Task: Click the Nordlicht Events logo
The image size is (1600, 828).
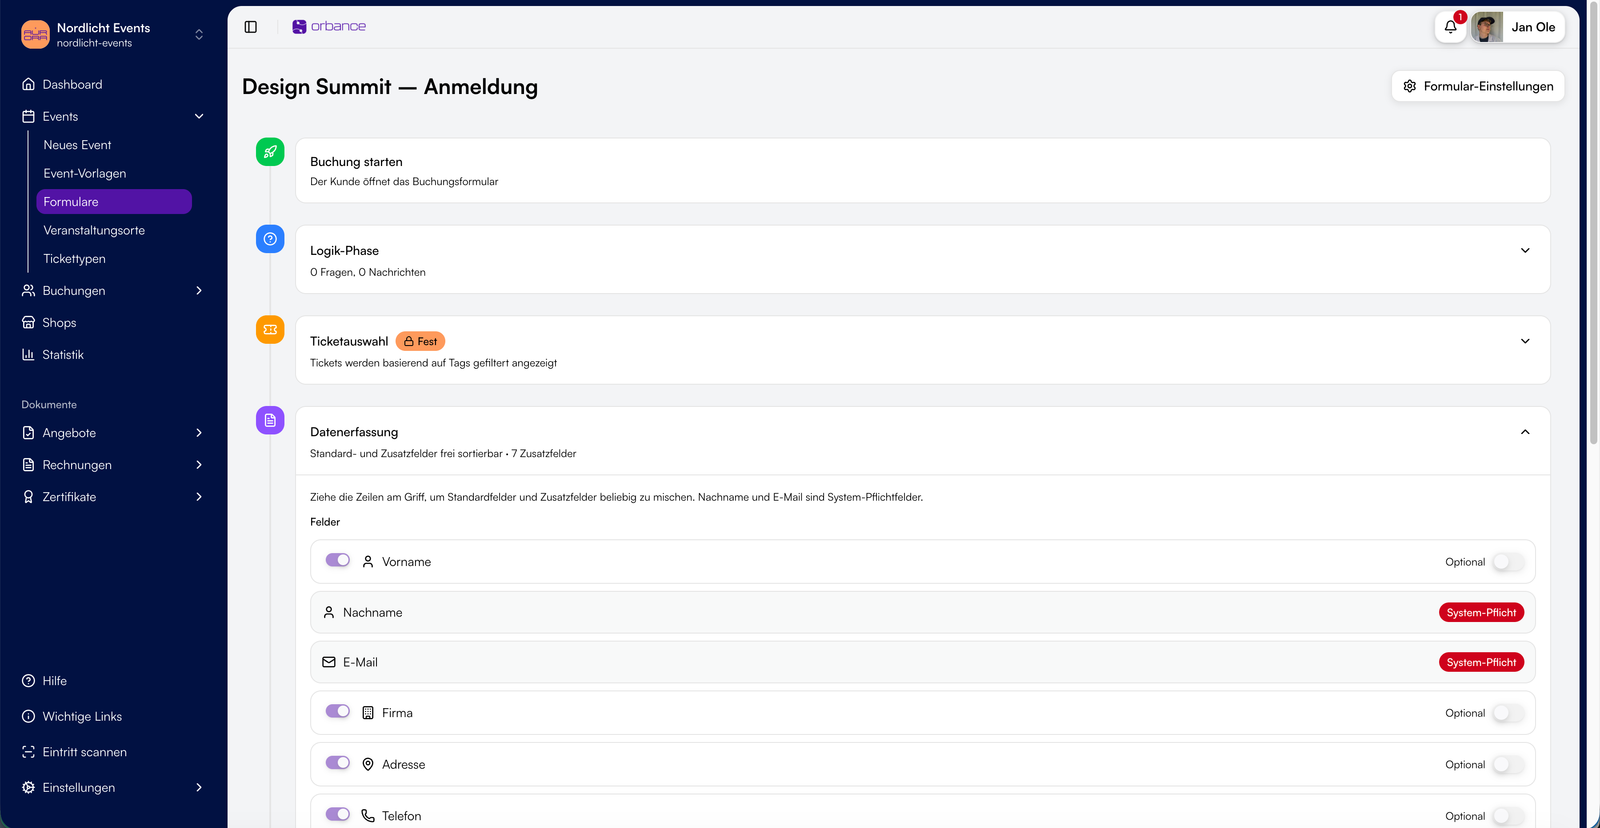Action: (35, 35)
